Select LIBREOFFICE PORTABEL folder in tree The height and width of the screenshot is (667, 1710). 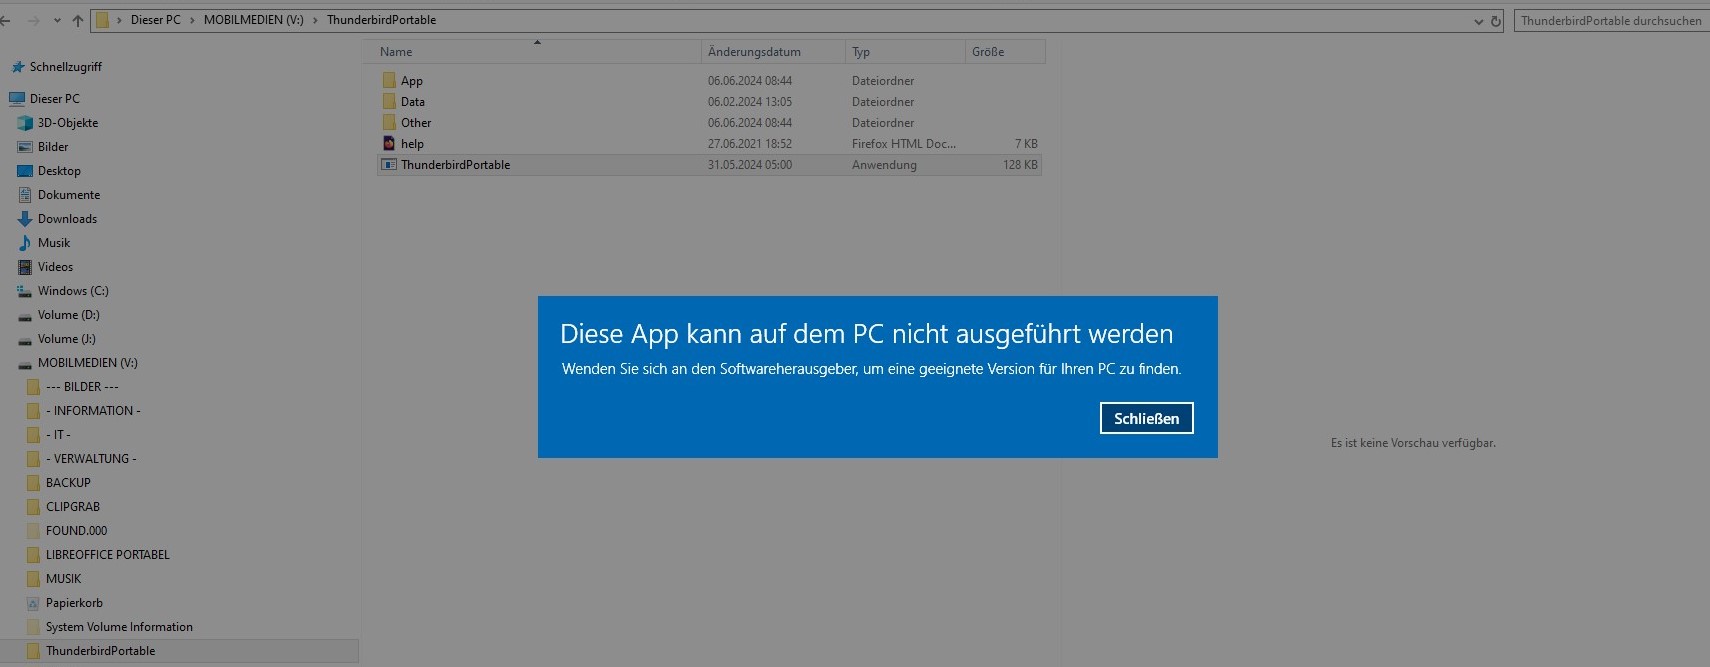tap(108, 555)
